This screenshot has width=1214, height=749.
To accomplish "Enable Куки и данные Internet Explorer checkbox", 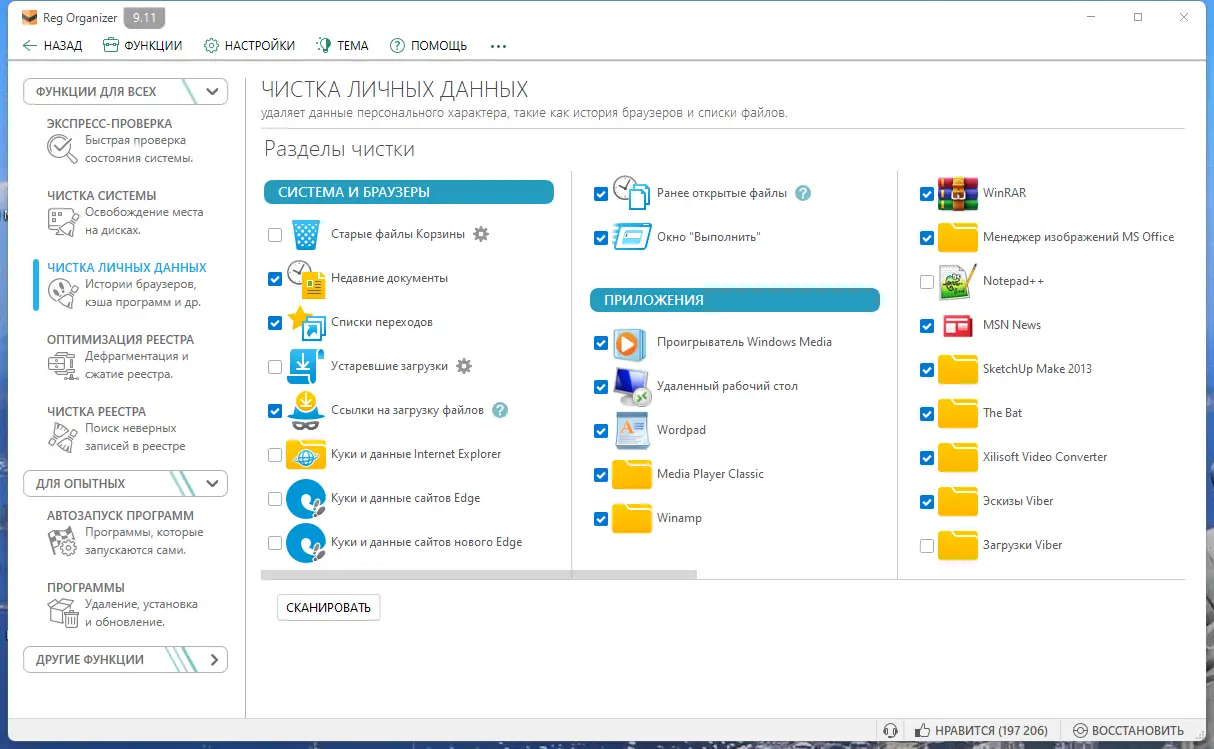I will (x=275, y=455).
